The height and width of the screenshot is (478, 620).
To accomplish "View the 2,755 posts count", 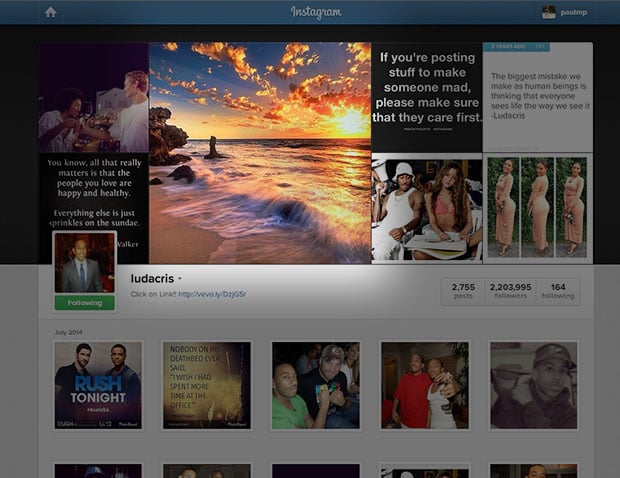I will [x=463, y=291].
